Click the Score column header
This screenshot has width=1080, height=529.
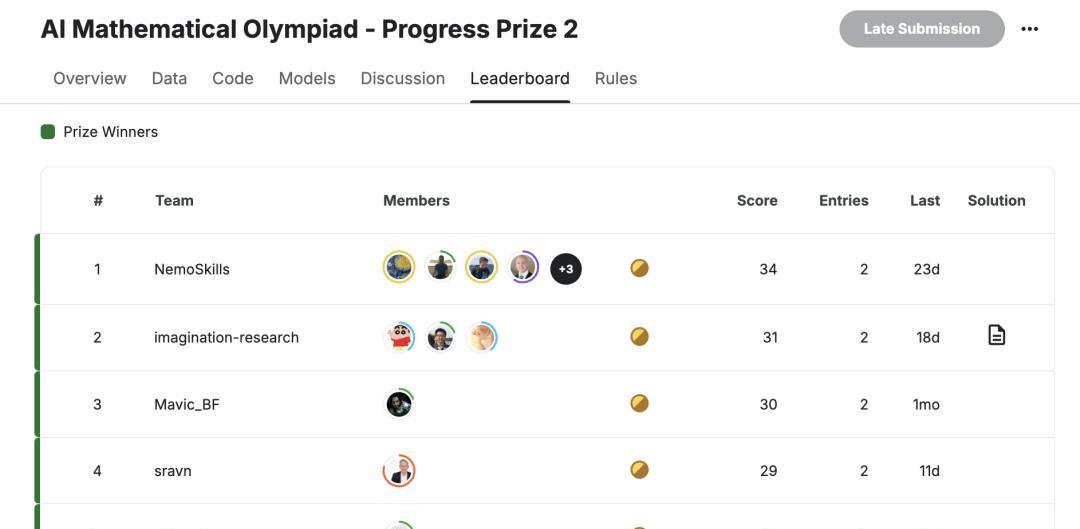[x=757, y=200]
